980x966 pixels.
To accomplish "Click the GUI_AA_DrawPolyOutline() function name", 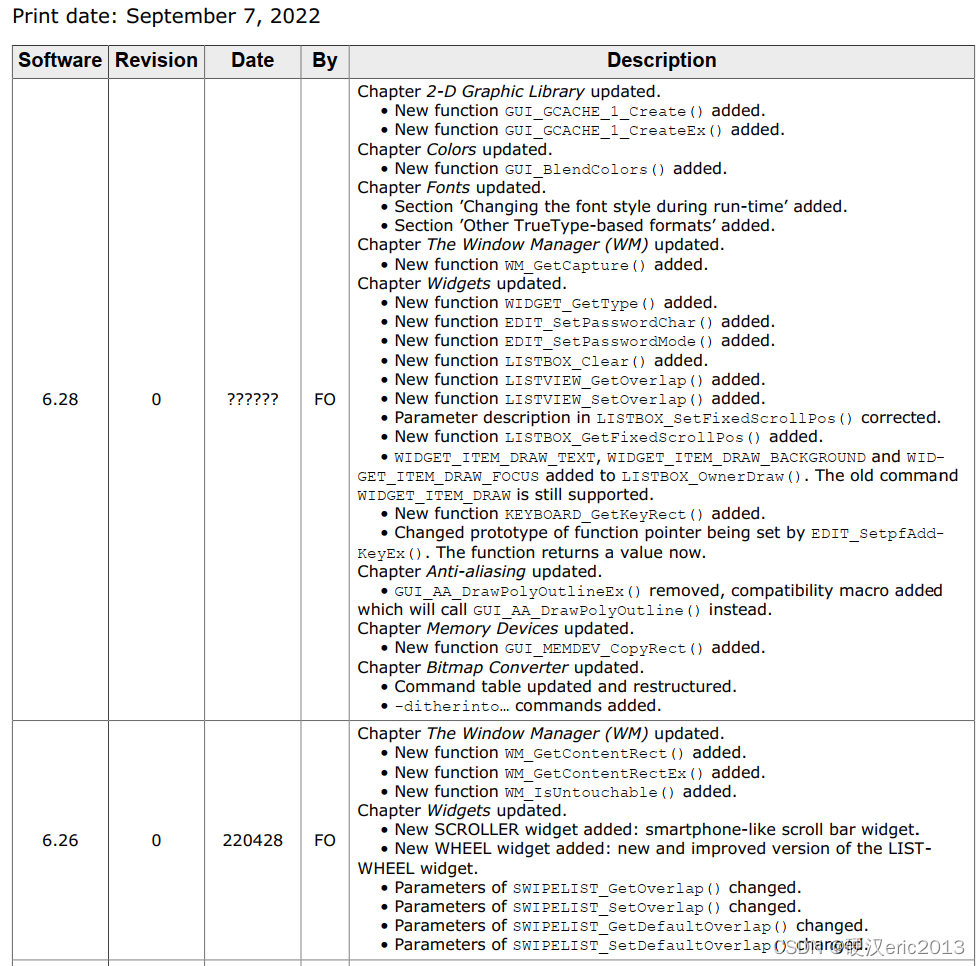I will pos(587,610).
